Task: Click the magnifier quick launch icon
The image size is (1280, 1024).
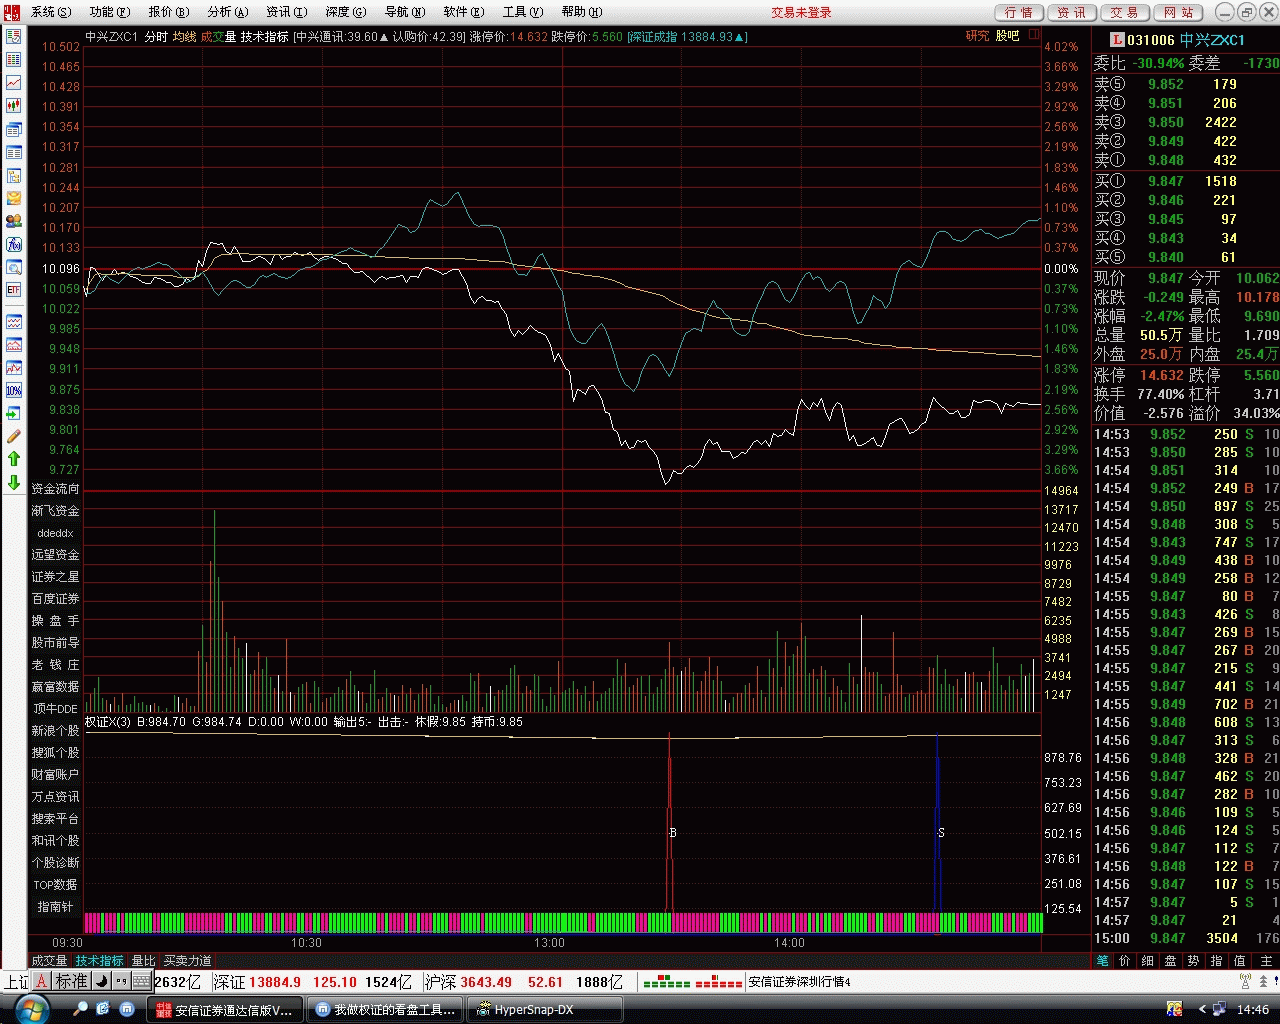Action: (x=81, y=1010)
